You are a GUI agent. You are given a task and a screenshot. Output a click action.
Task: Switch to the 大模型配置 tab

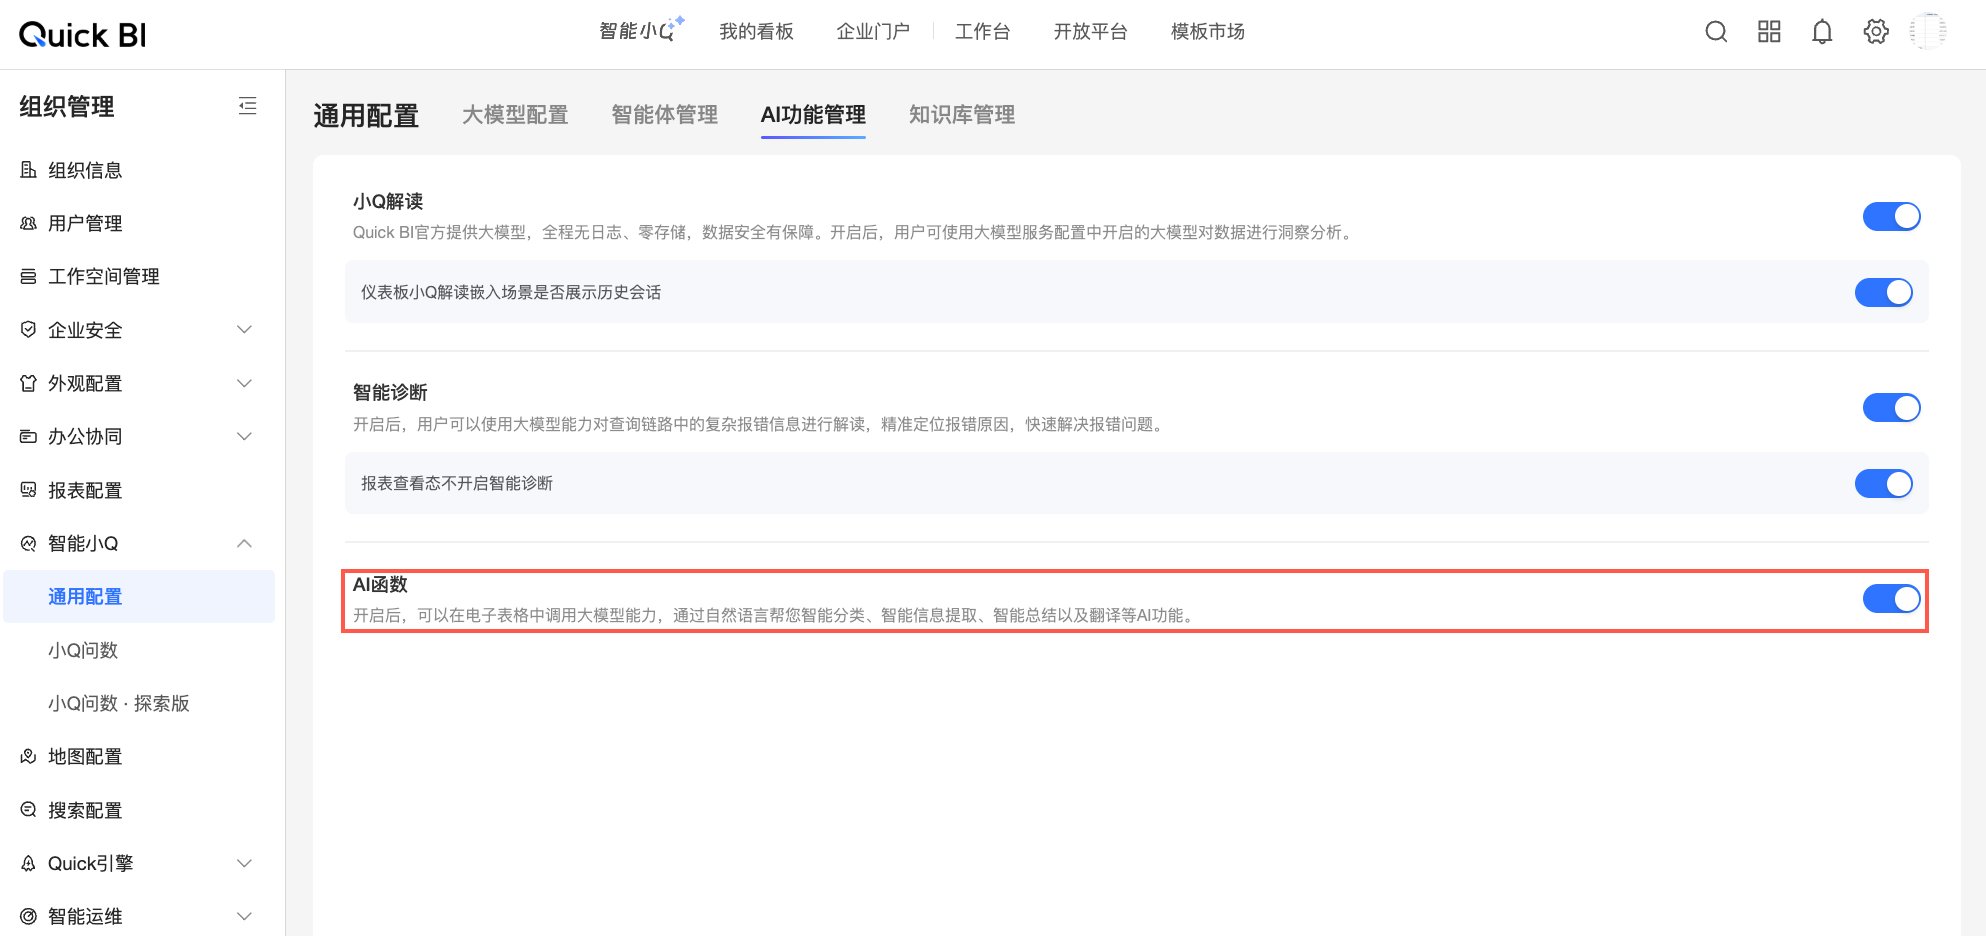pyautogui.click(x=515, y=115)
